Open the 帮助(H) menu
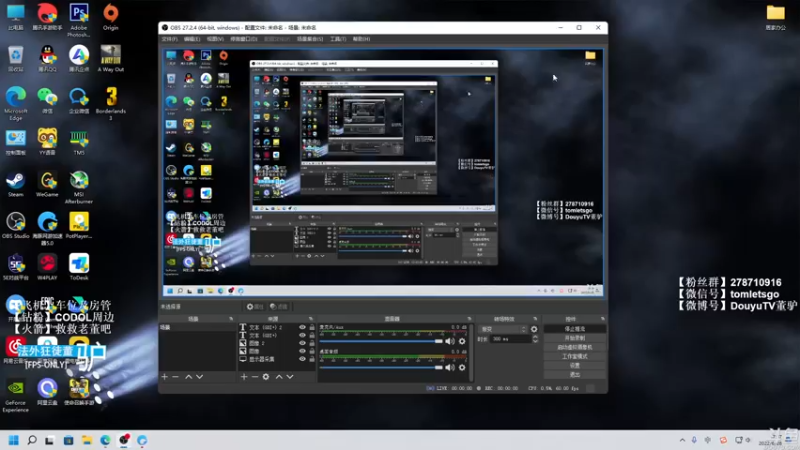This screenshot has width=800, height=450. 361,39
